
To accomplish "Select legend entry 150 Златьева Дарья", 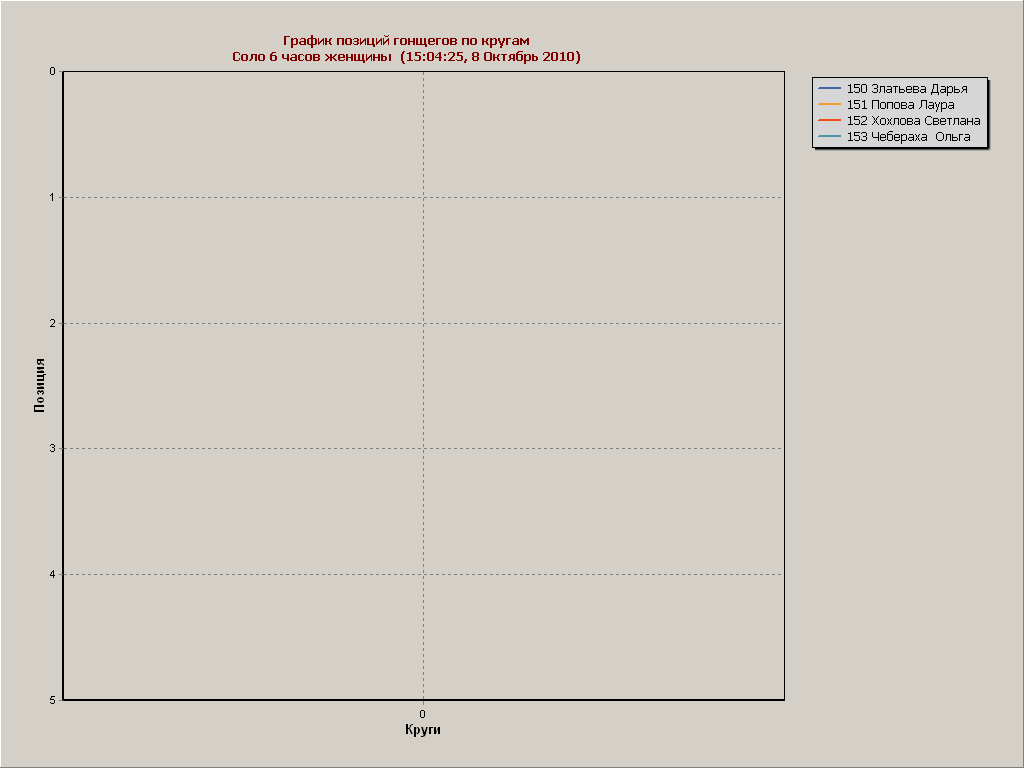I will point(907,89).
